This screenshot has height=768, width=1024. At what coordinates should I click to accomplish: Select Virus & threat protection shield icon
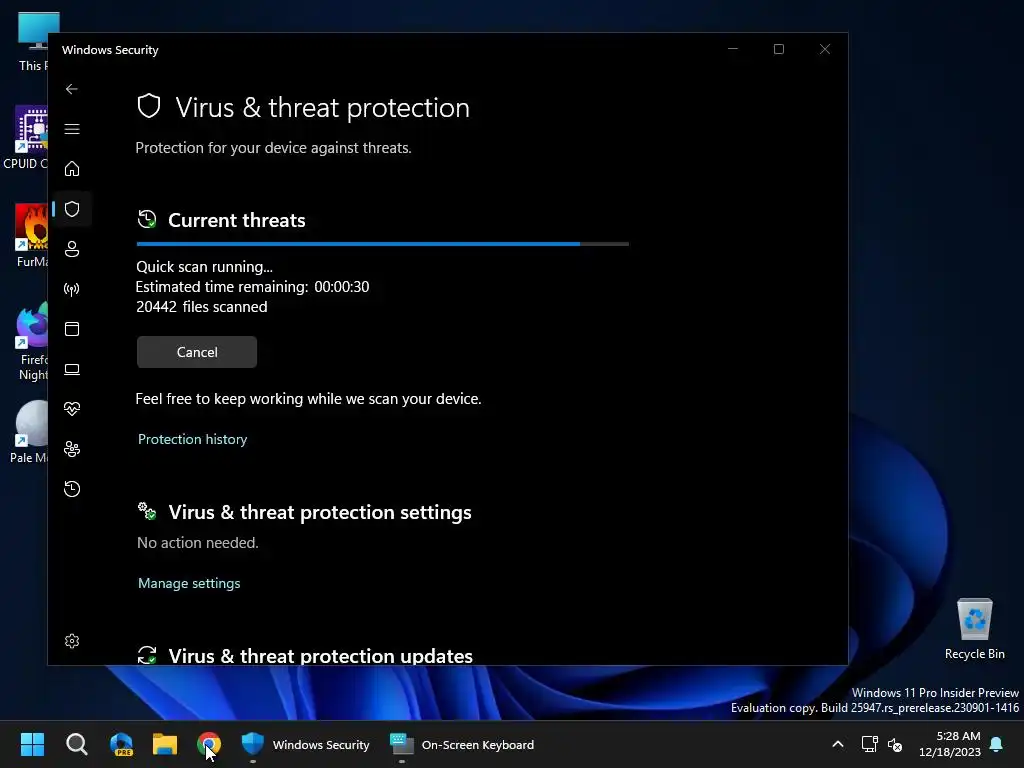(x=72, y=209)
